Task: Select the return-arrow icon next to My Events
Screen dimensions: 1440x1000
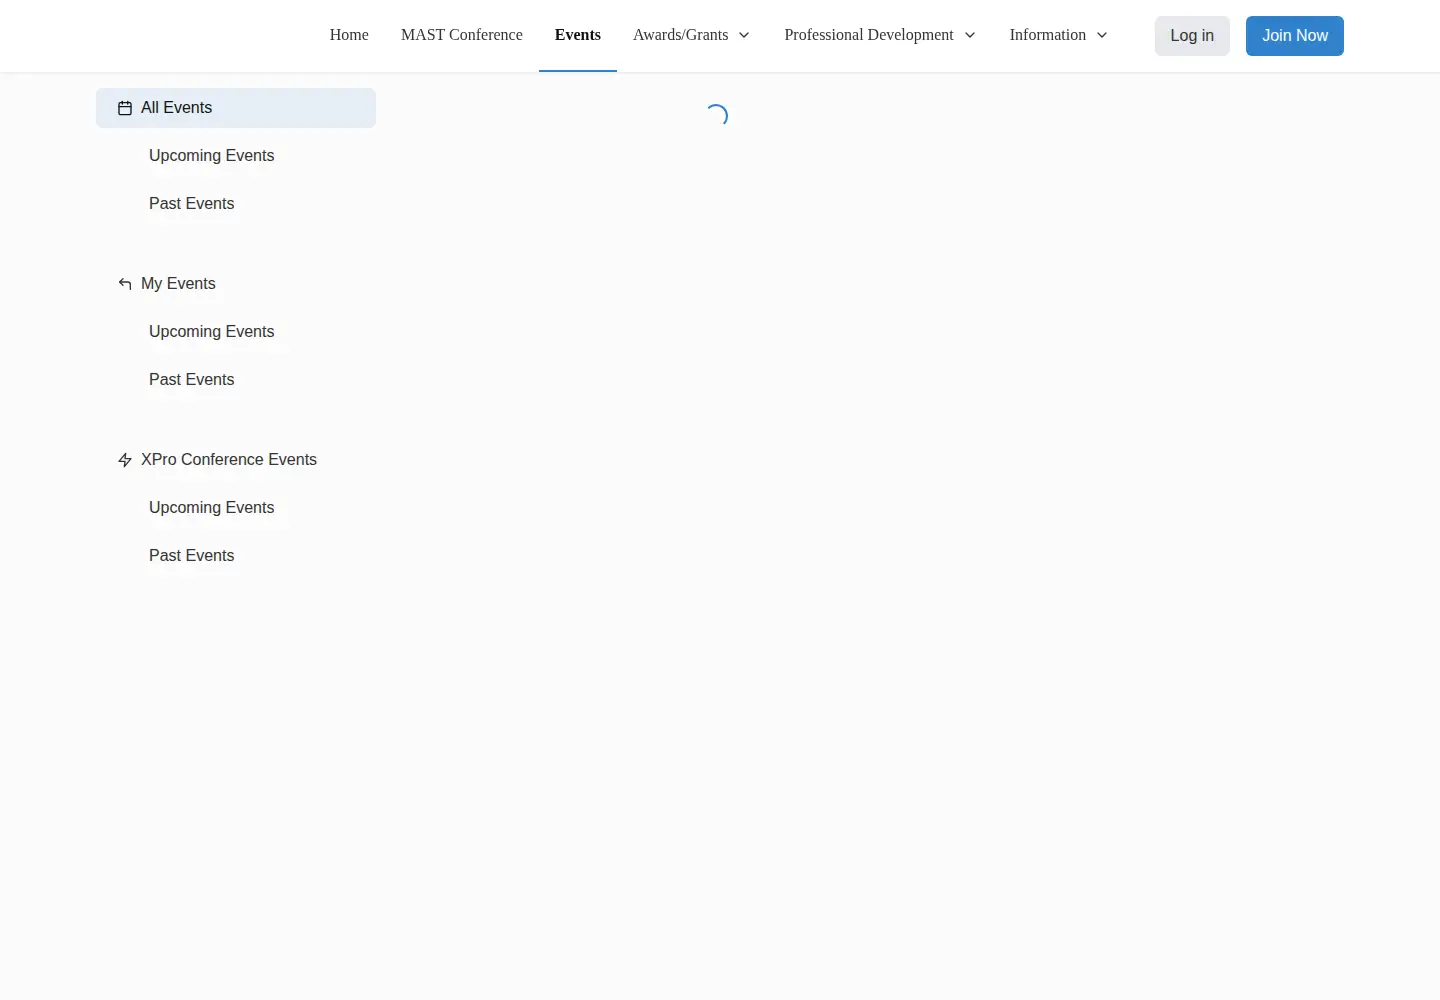Action: point(125,284)
